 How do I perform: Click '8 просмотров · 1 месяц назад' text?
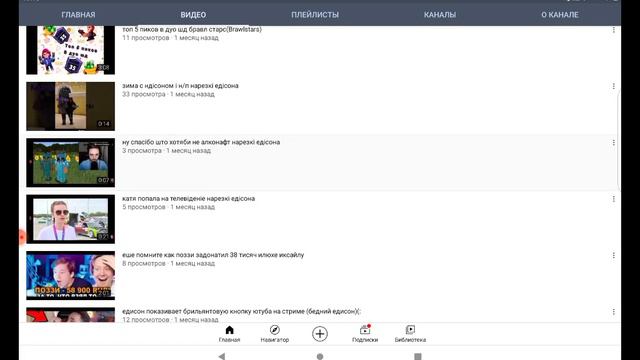[168, 263]
